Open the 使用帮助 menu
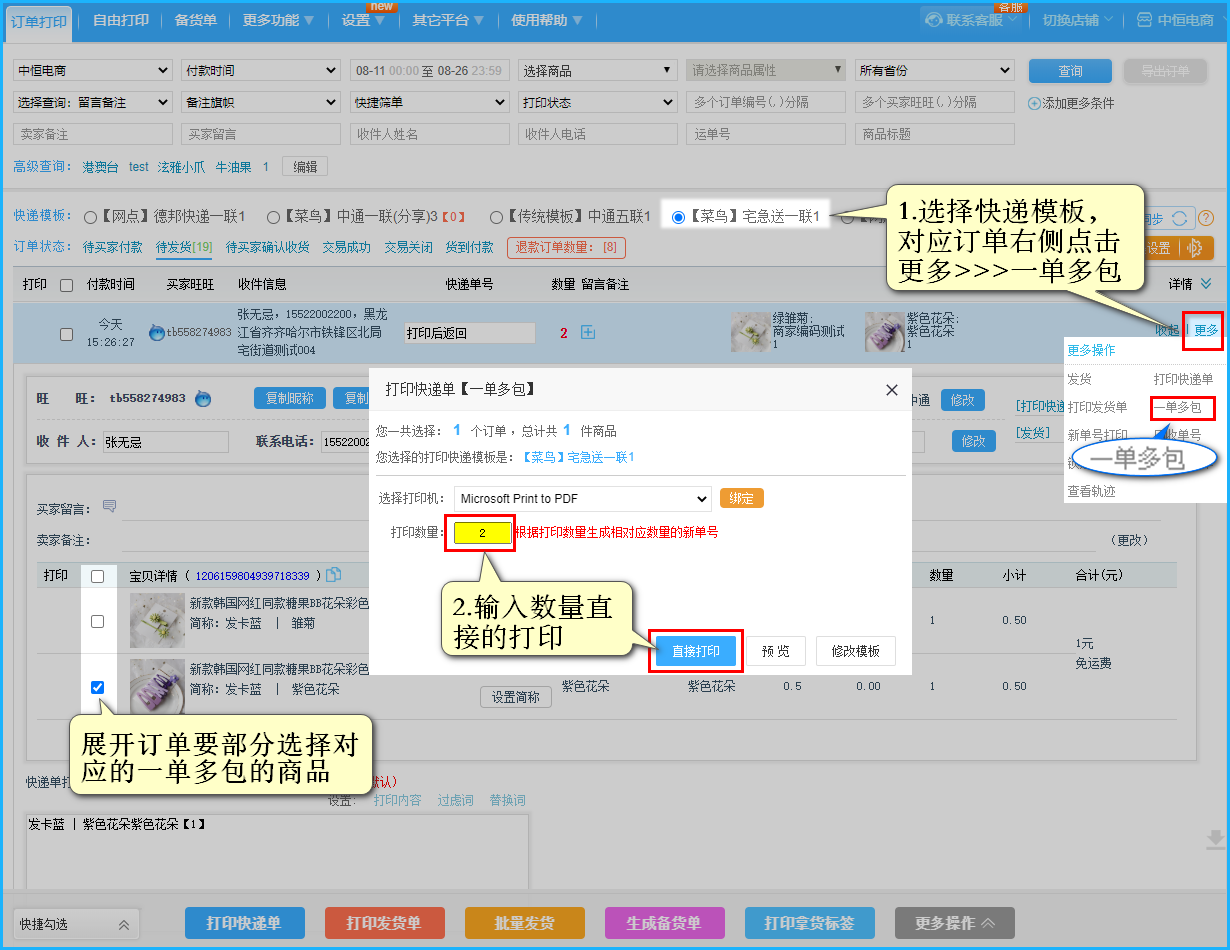 (x=546, y=20)
